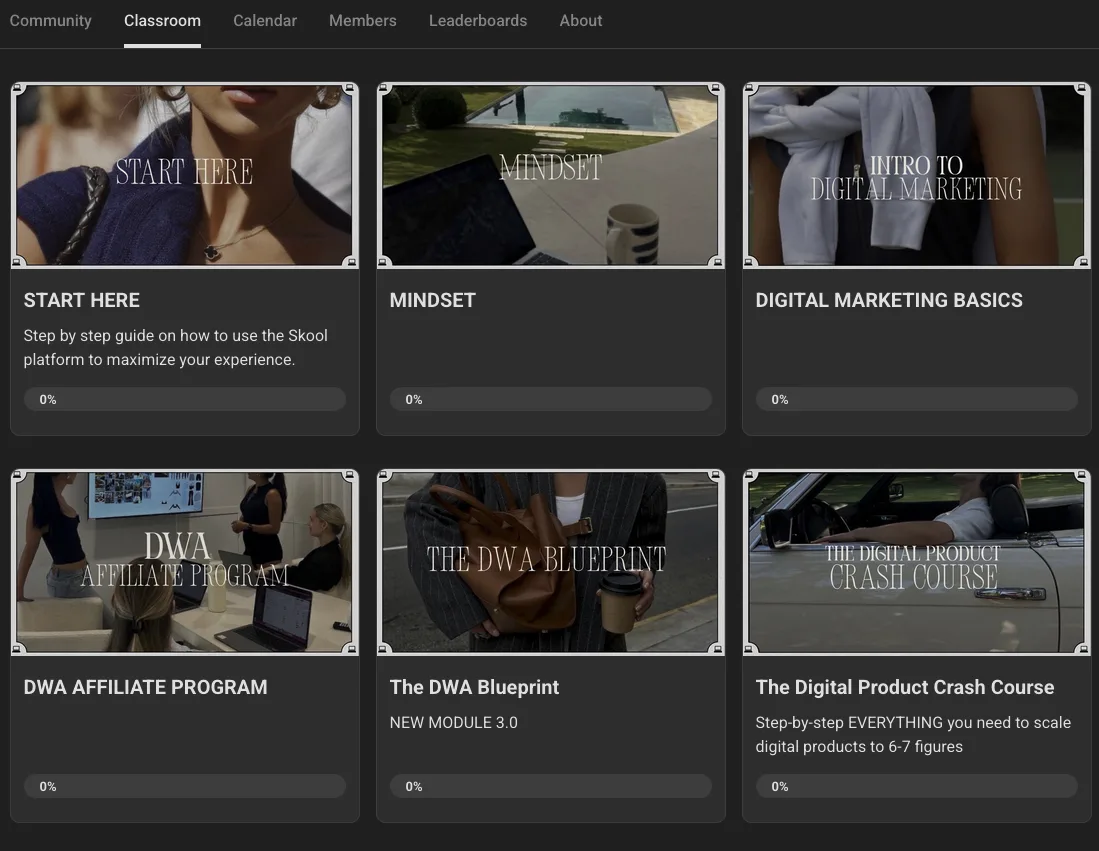Image resolution: width=1099 pixels, height=851 pixels.
Task: Click the START HERE course title
Action: (x=81, y=300)
